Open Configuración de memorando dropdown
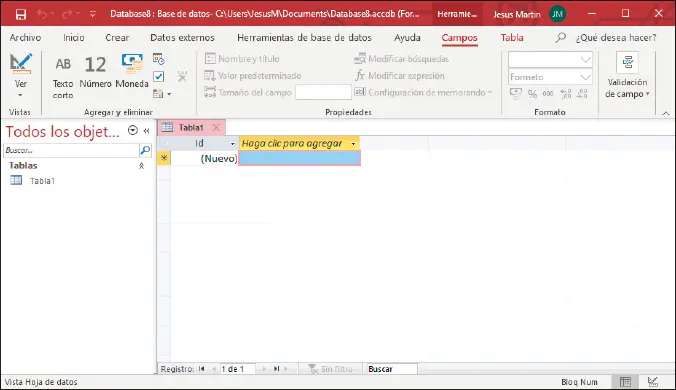 [423, 92]
